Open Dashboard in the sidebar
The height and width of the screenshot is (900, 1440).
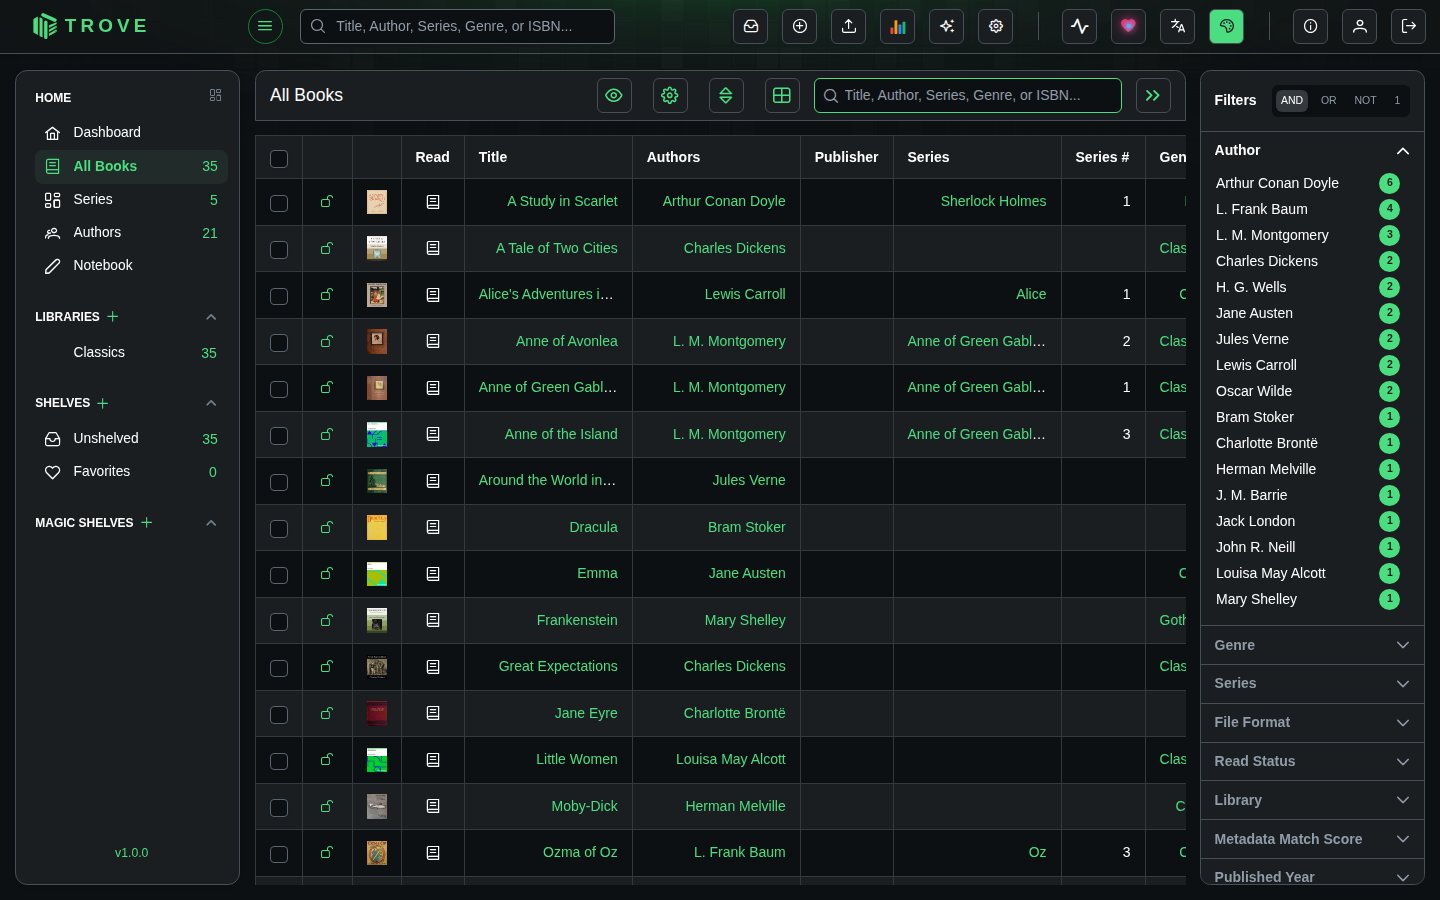(x=131, y=132)
